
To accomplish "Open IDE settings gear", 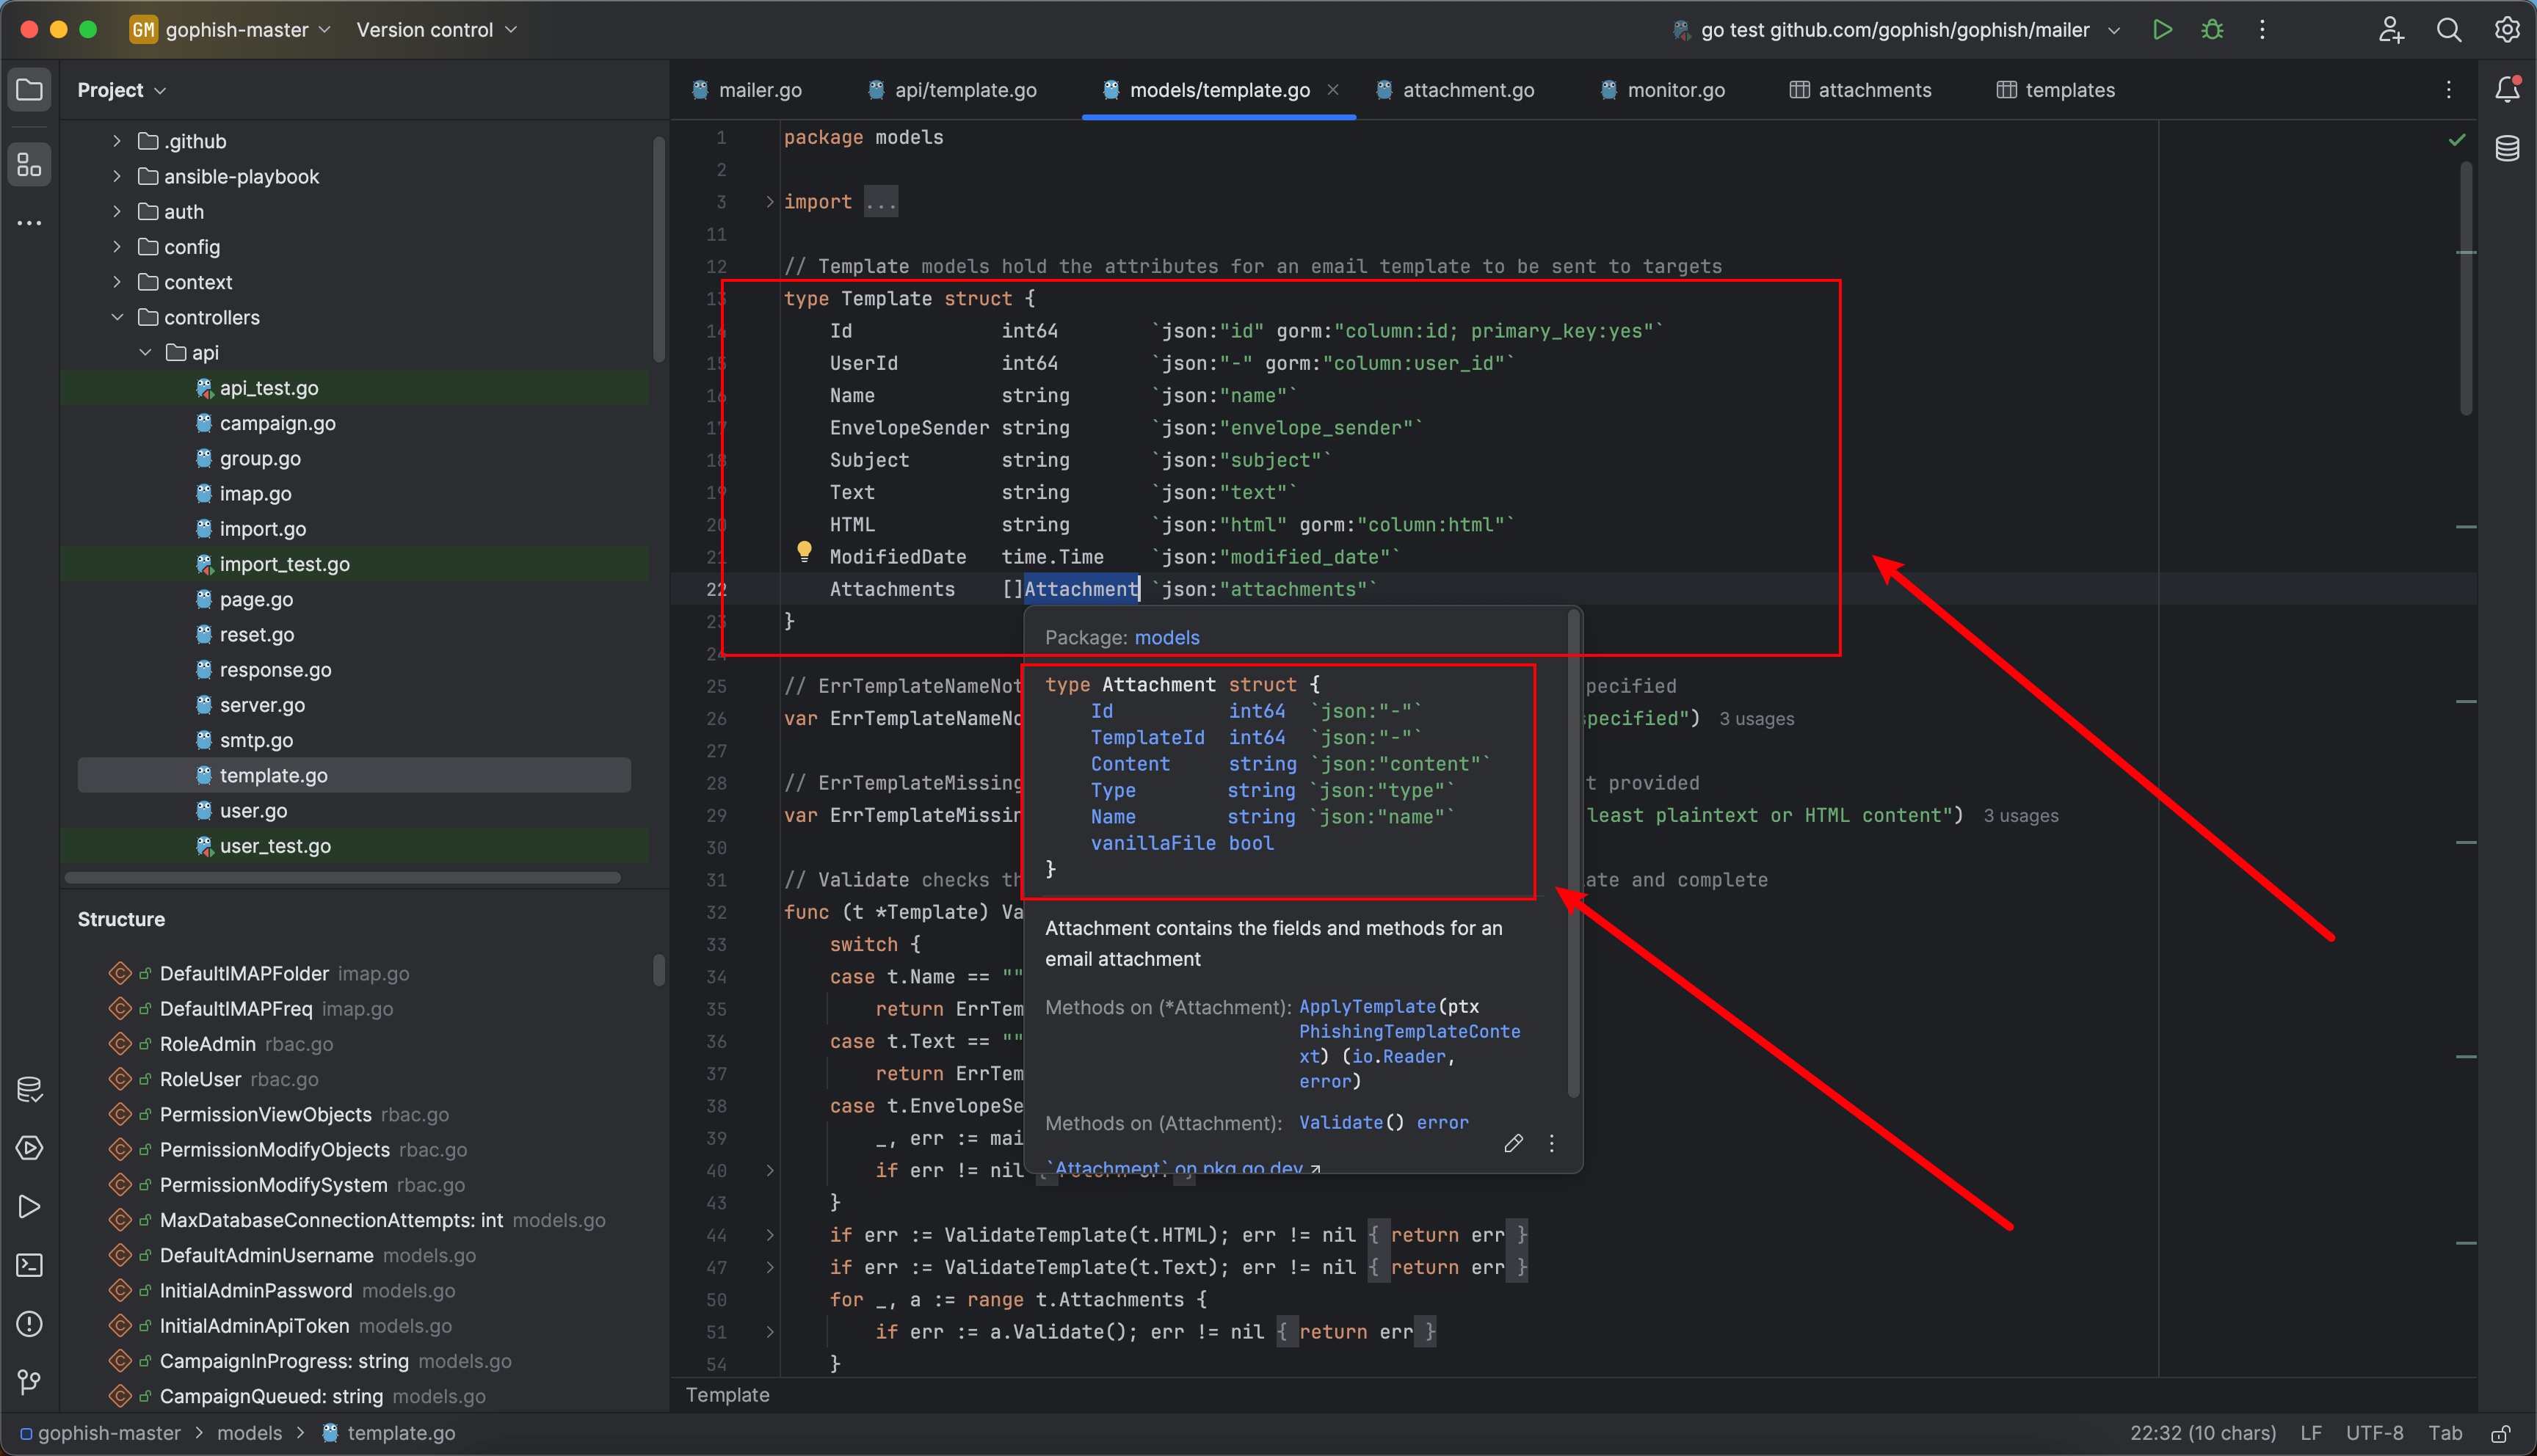I will pos(2507,30).
